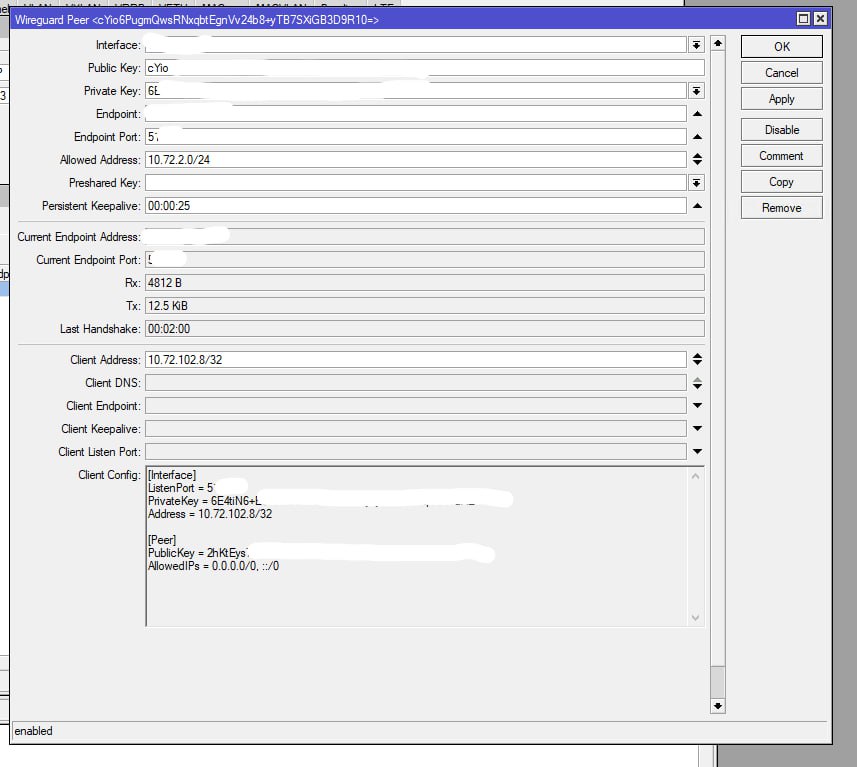Click the Allowed Address field 10.72.2.0/24

pyautogui.click(x=415, y=160)
